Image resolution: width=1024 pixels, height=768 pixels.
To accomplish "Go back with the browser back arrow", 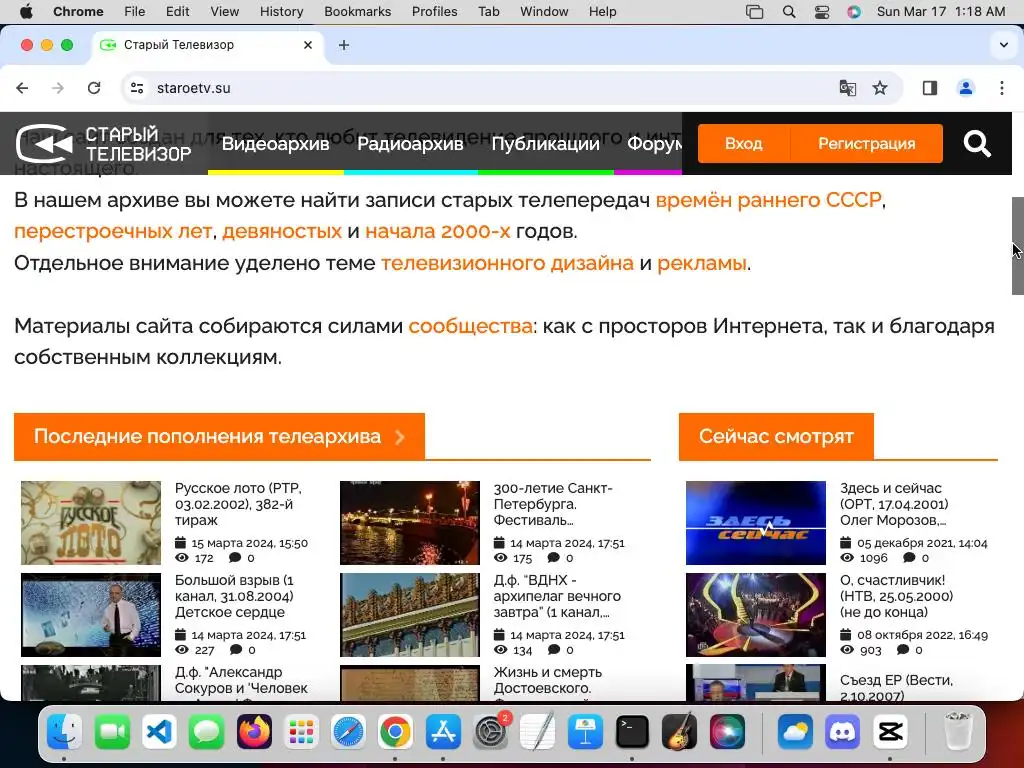I will 22,88.
